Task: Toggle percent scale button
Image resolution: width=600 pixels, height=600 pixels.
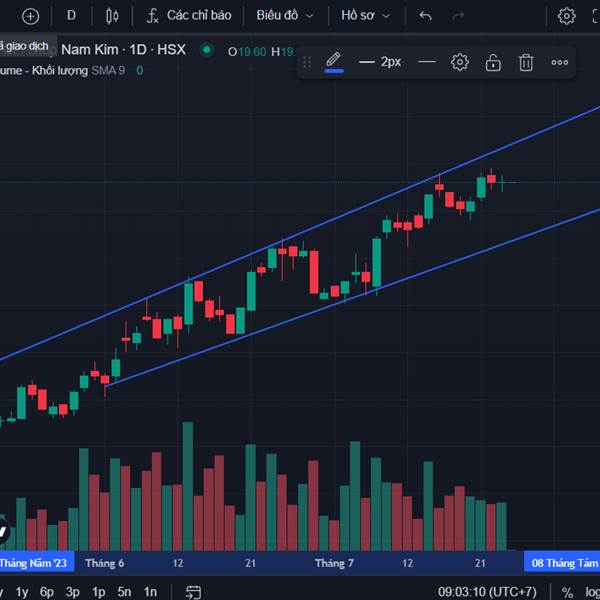Action: [x=567, y=592]
